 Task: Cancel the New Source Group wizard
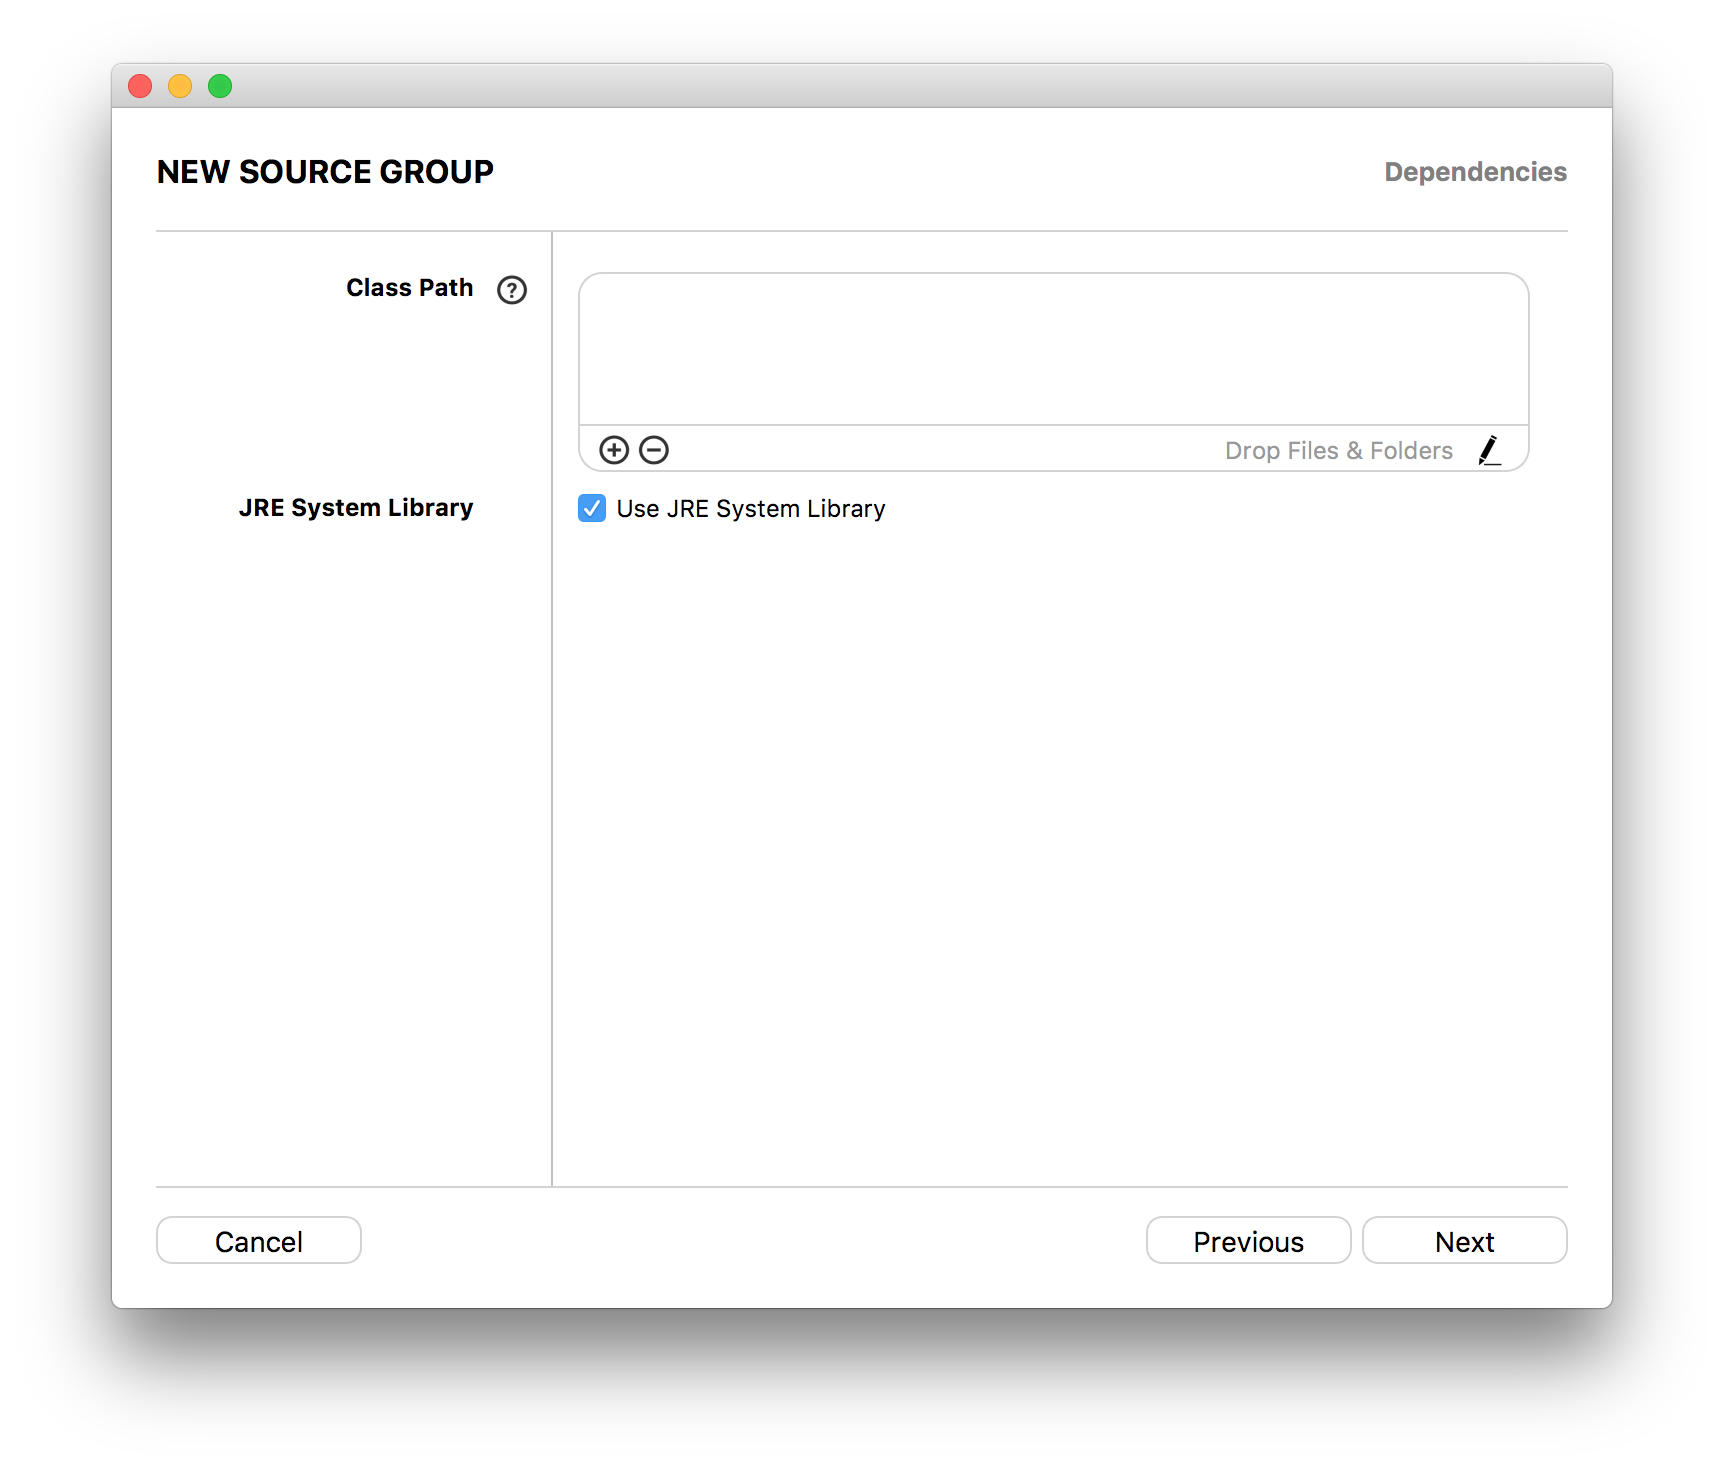click(x=259, y=1241)
